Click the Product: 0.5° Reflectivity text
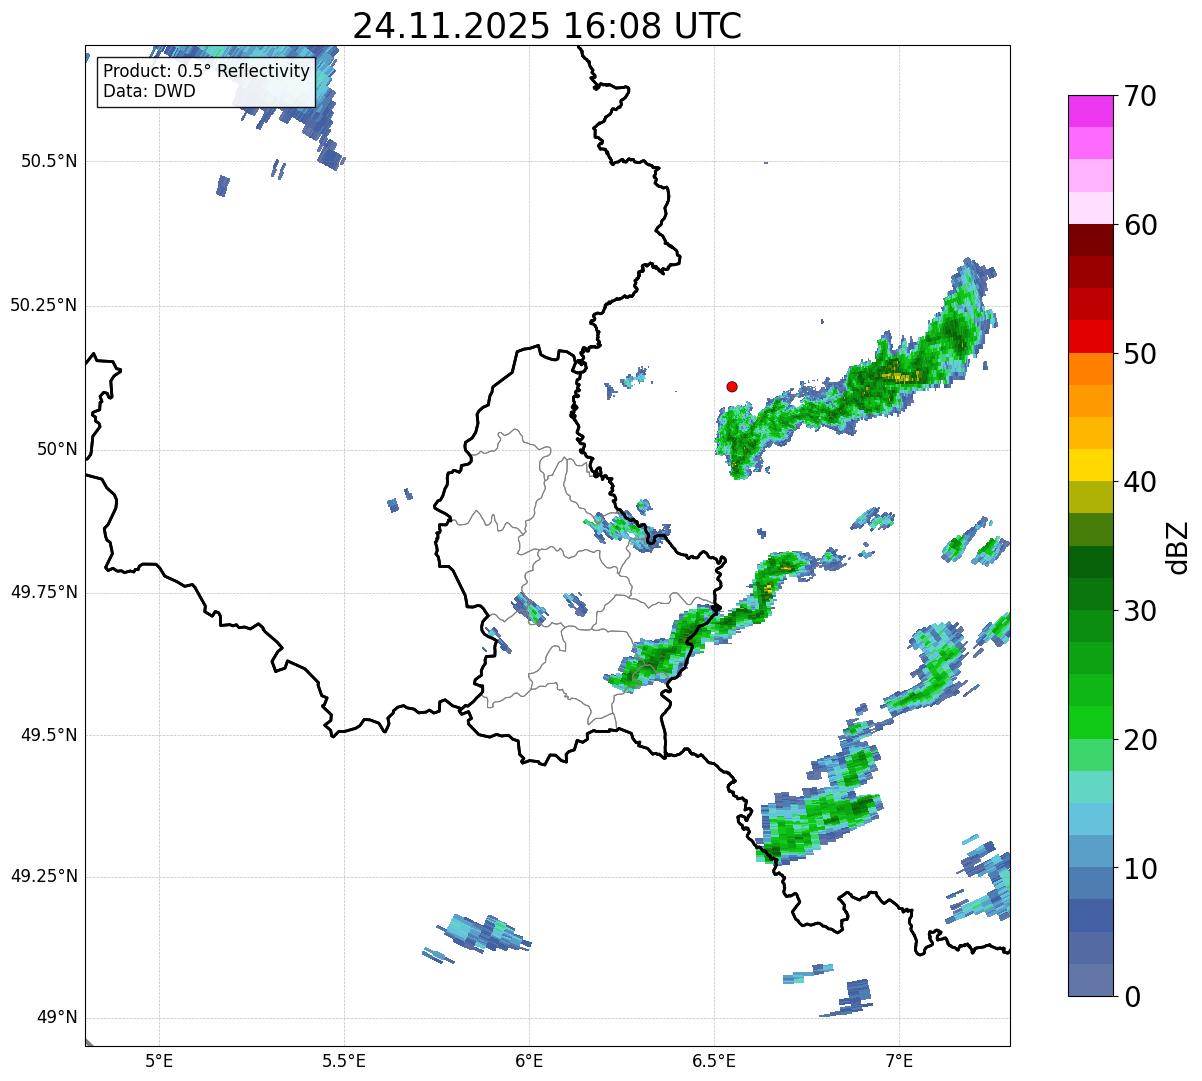Viewport: 1202px width, 1081px height. coord(206,72)
